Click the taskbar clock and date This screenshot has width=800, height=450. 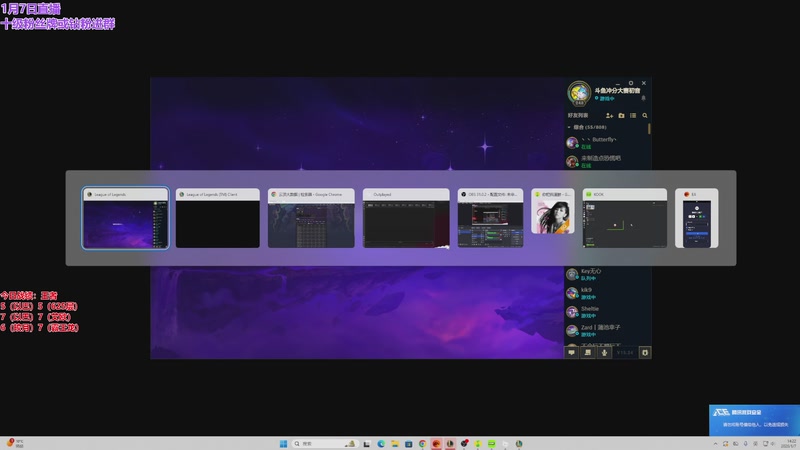pos(790,443)
